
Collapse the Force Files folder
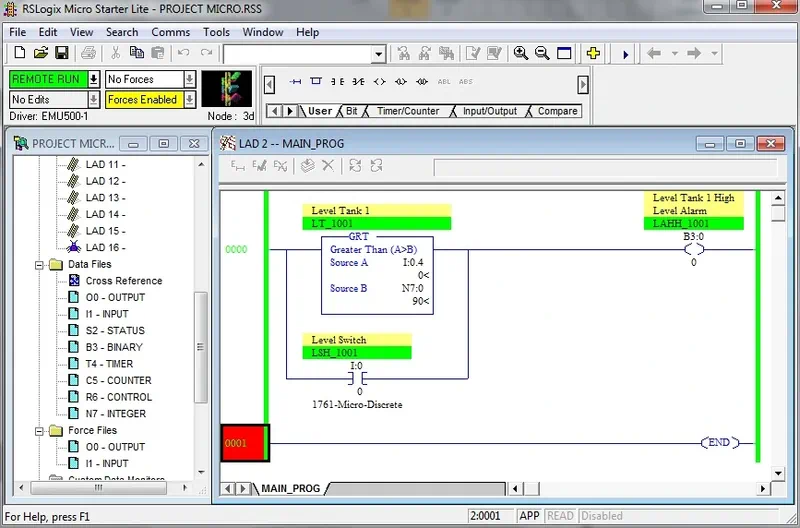(x=39, y=431)
